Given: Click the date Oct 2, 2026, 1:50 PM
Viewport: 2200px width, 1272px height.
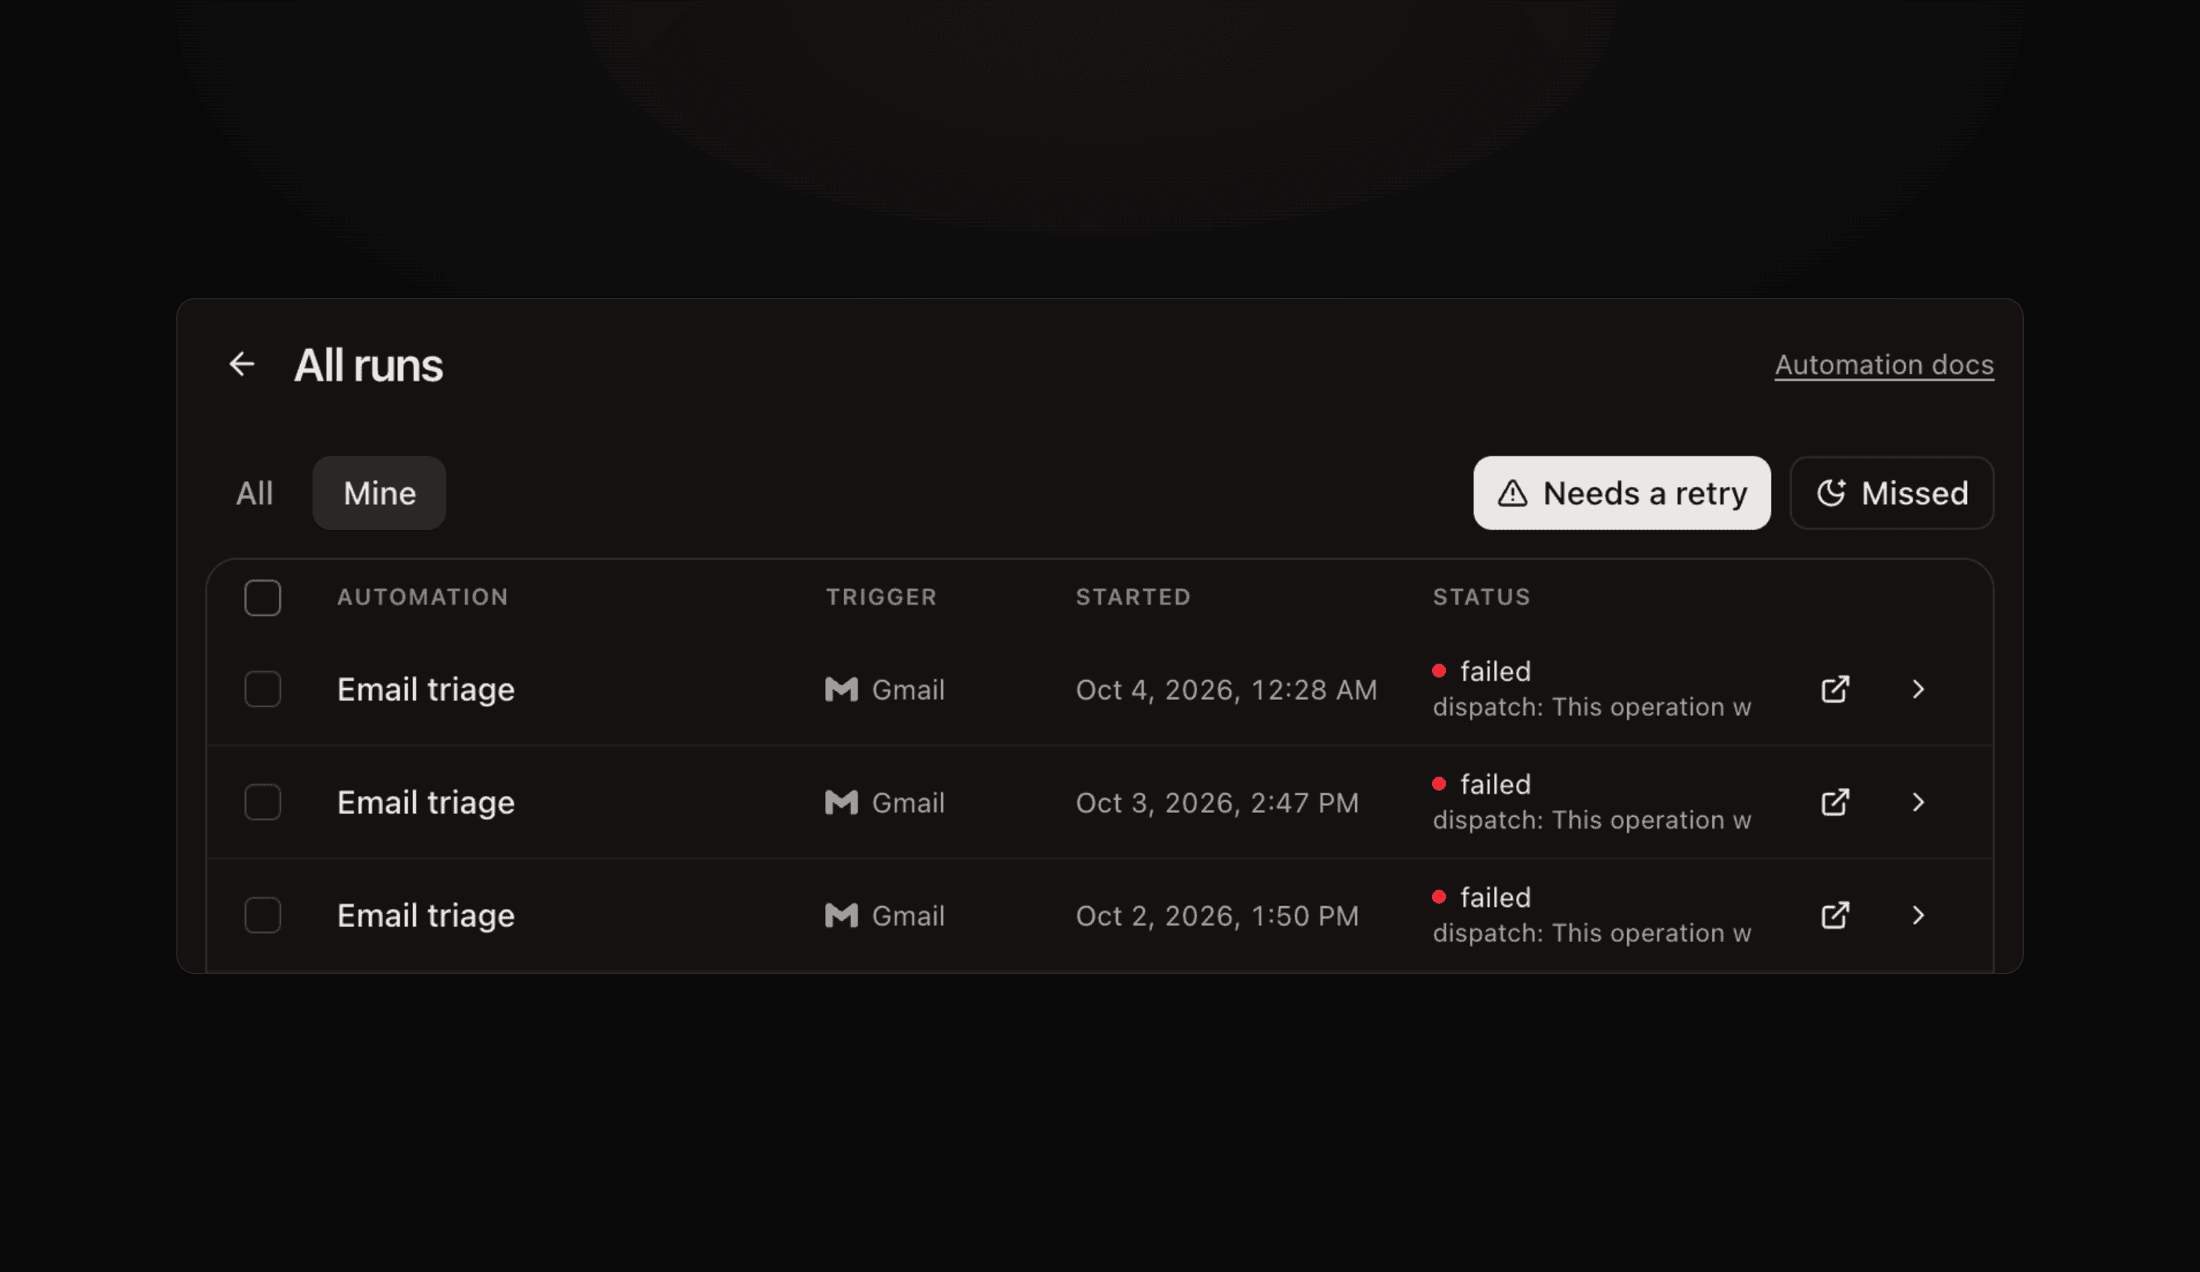Looking at the screenshot, I should tap(1217, 916).
